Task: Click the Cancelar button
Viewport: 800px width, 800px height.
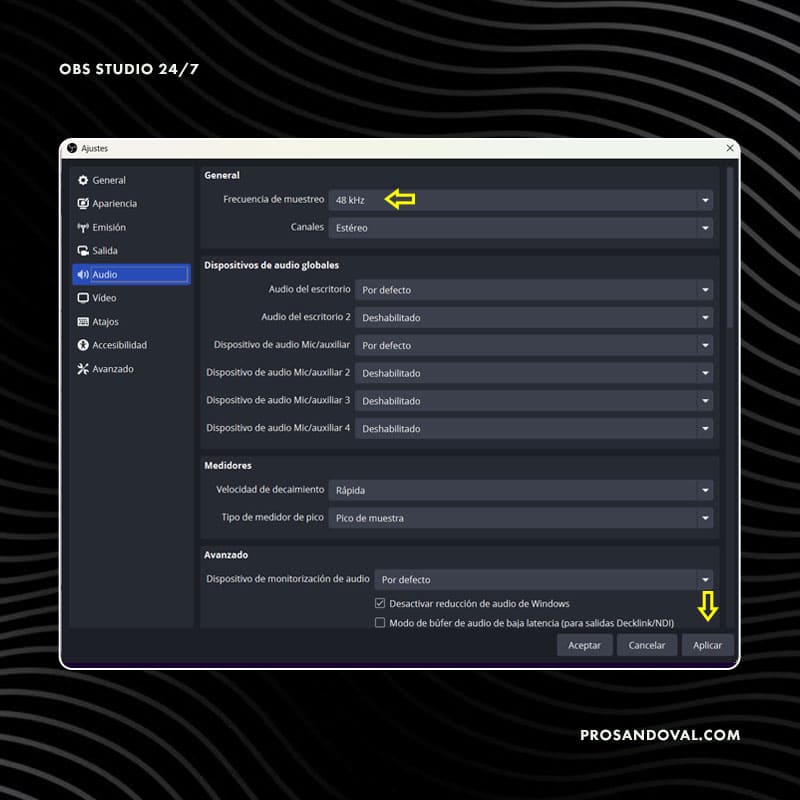Action: [646, 645]
